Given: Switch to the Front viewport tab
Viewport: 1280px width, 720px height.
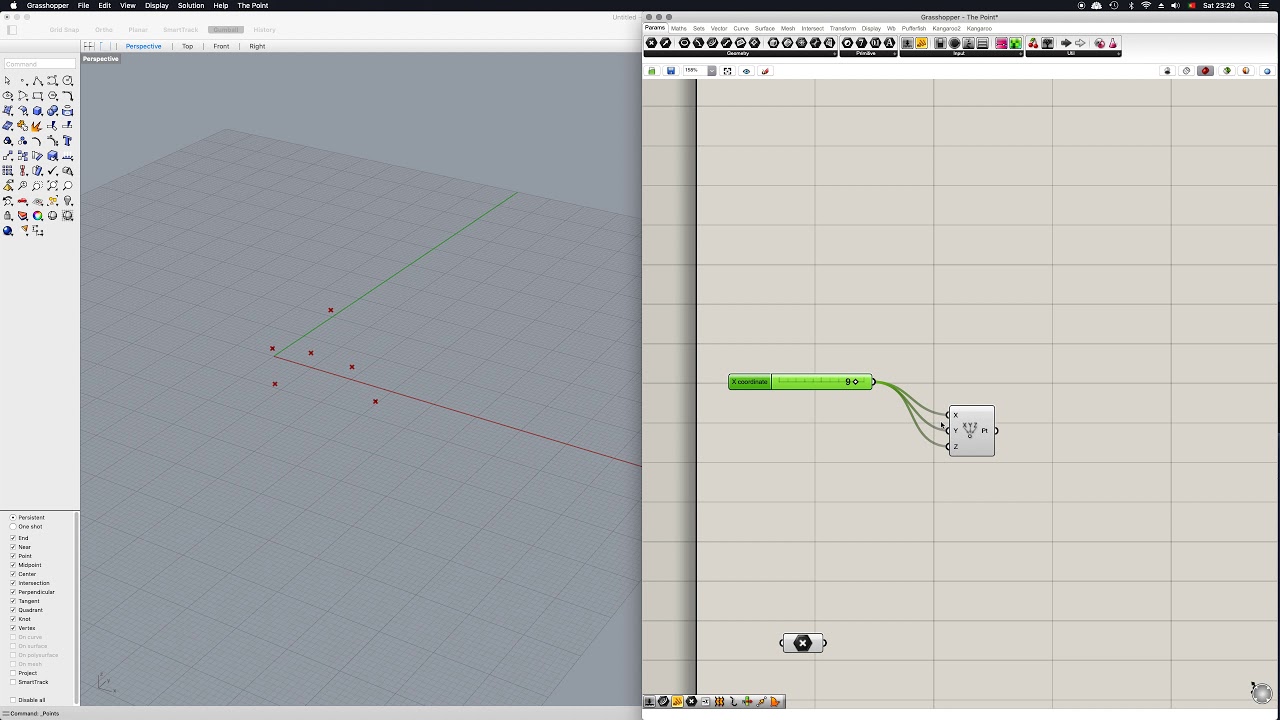Looking at the screenshot, I should 221,46.
